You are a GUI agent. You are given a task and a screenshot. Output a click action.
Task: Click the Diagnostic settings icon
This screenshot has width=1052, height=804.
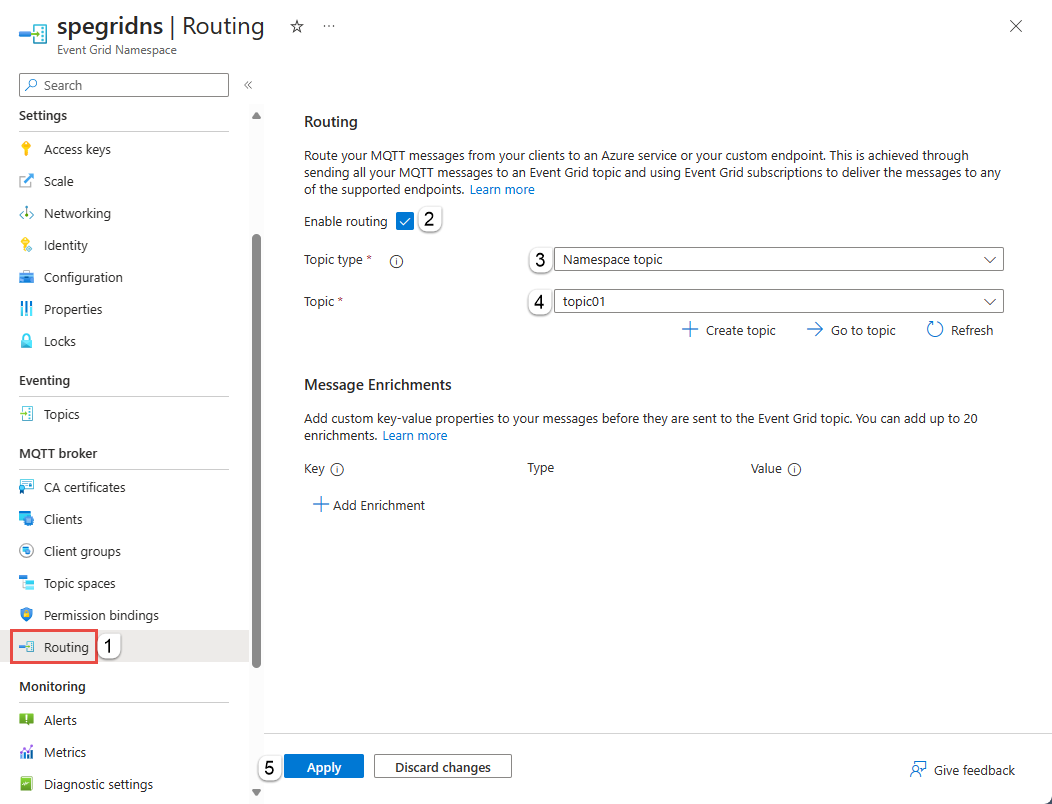pyautogui.click(x=26, y=784)
